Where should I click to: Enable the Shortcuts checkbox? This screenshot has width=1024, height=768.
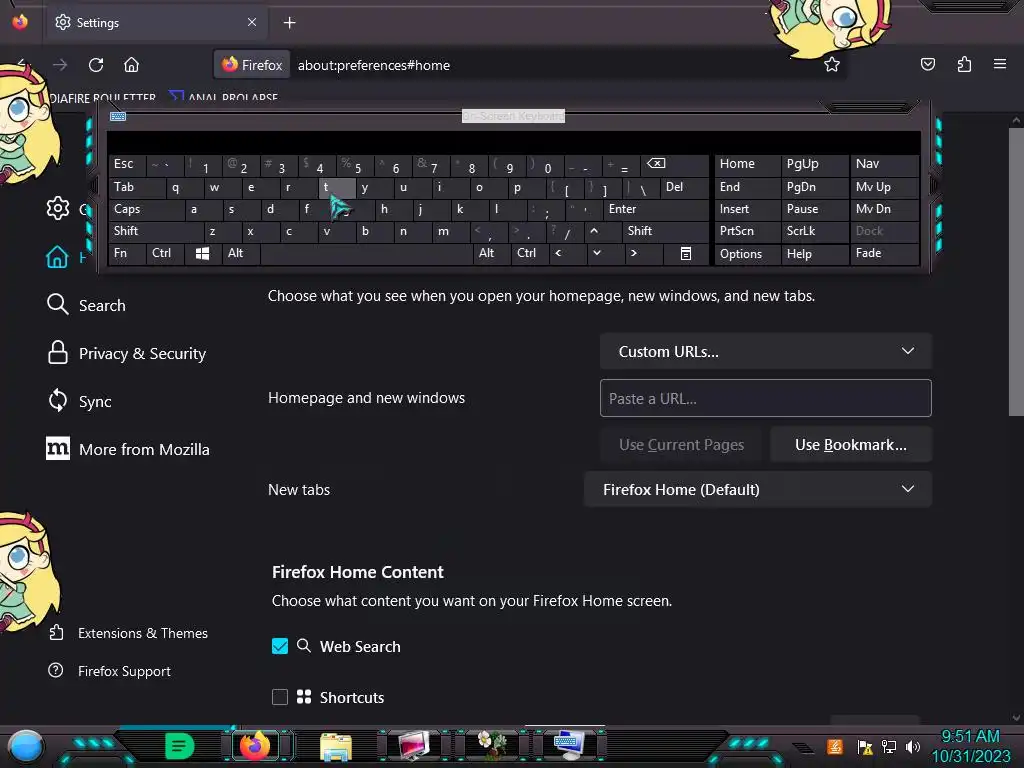[x=280, y=697]
